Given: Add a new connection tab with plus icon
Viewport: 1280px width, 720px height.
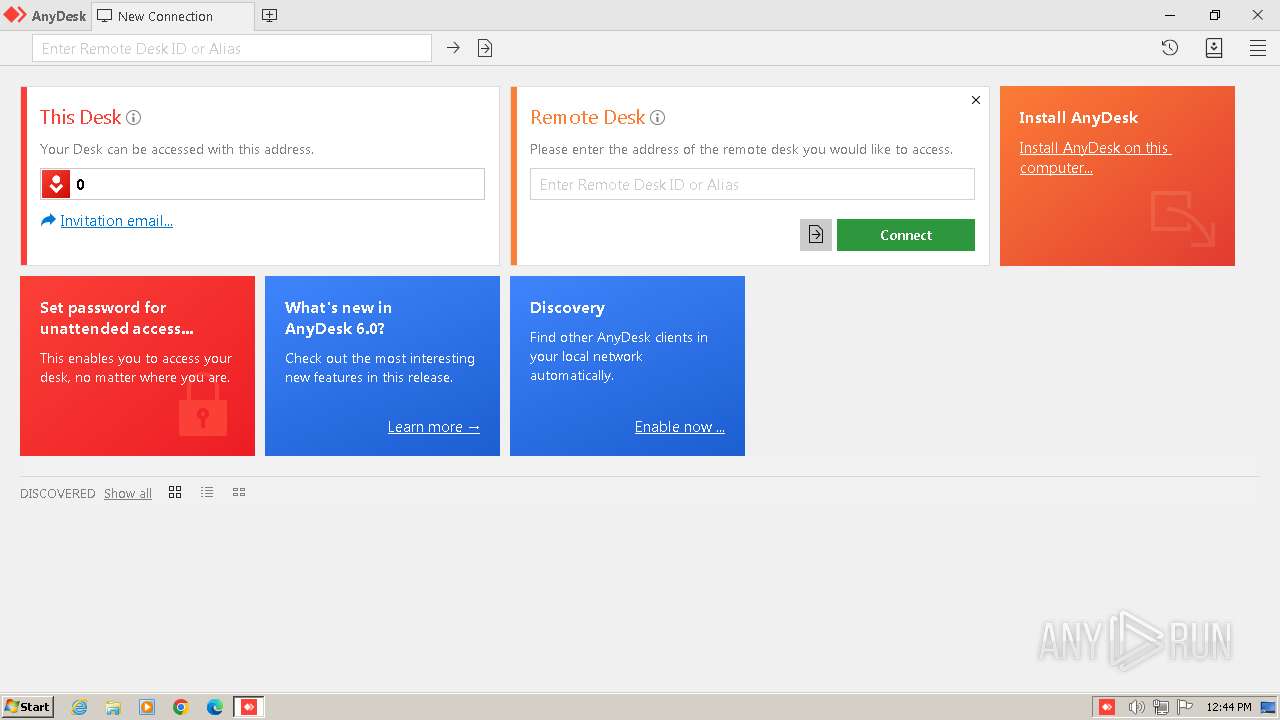Looking at the screenshot, I should pos(269,16).
